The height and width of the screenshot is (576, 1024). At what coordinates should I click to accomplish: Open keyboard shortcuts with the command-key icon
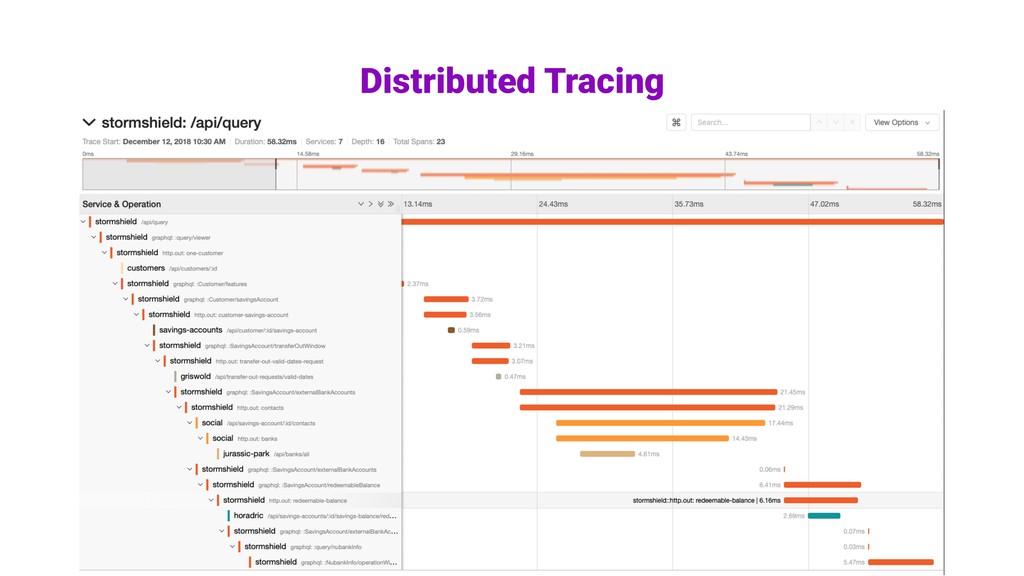[x=676, y=122]
